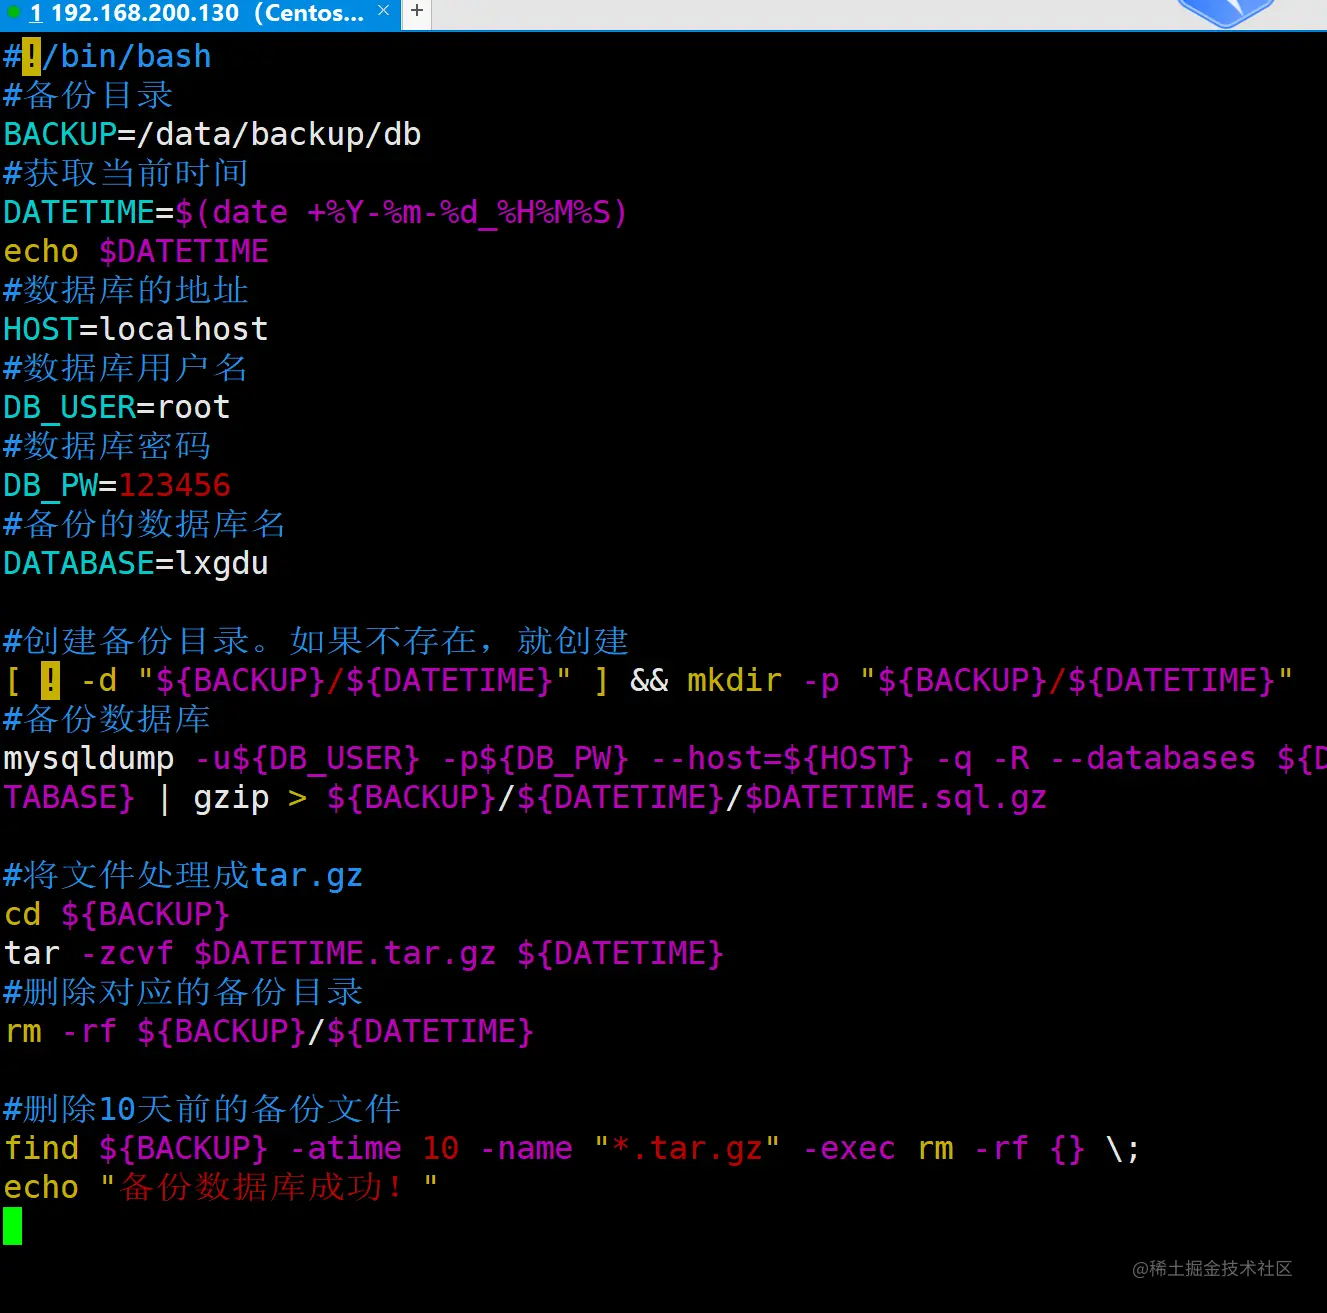
Task: Click the DB_PW variable name
Action: click(51, 485)
